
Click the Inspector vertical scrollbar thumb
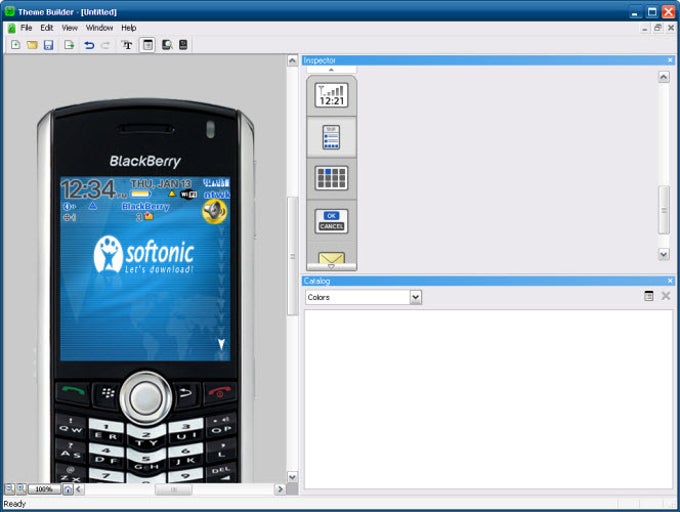pyautogui.click(x=664, y=210)
